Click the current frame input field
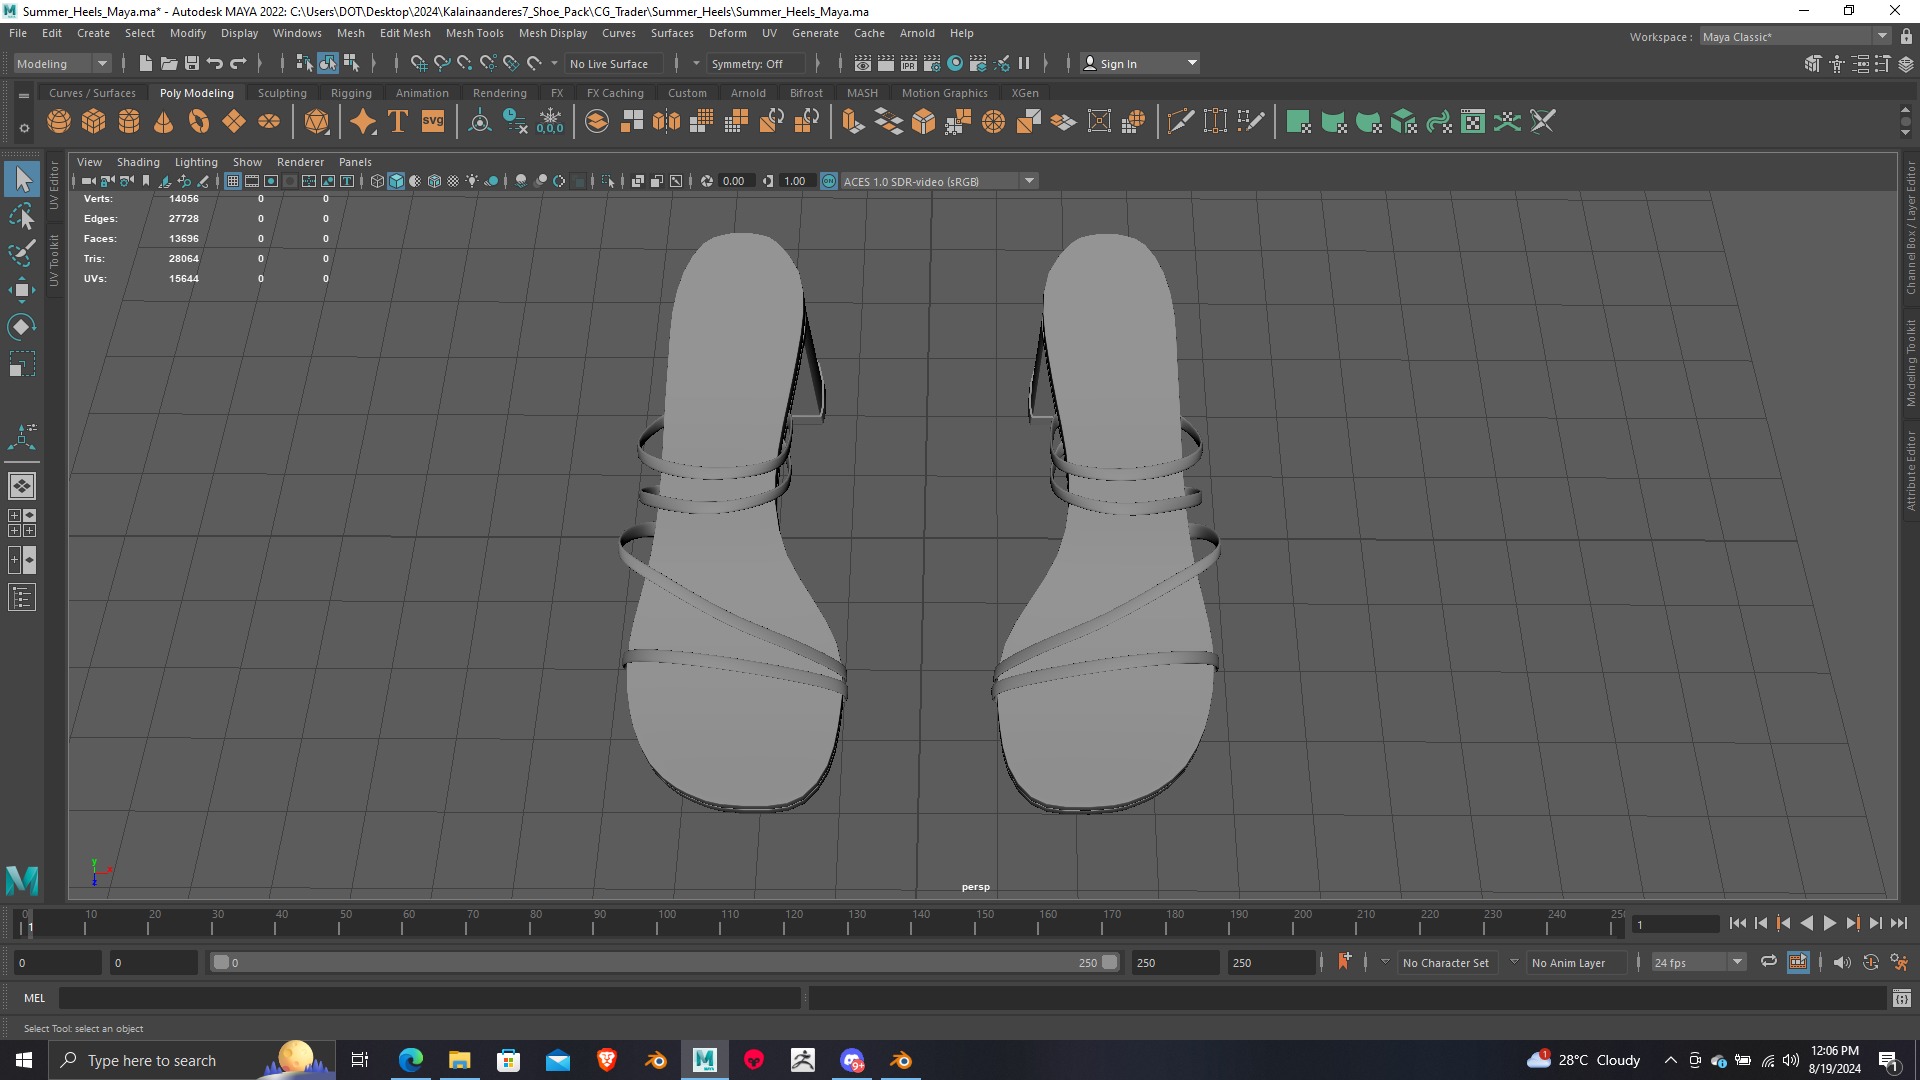The height and width of the screenshot is (1080, 1920). (1675, 924)
